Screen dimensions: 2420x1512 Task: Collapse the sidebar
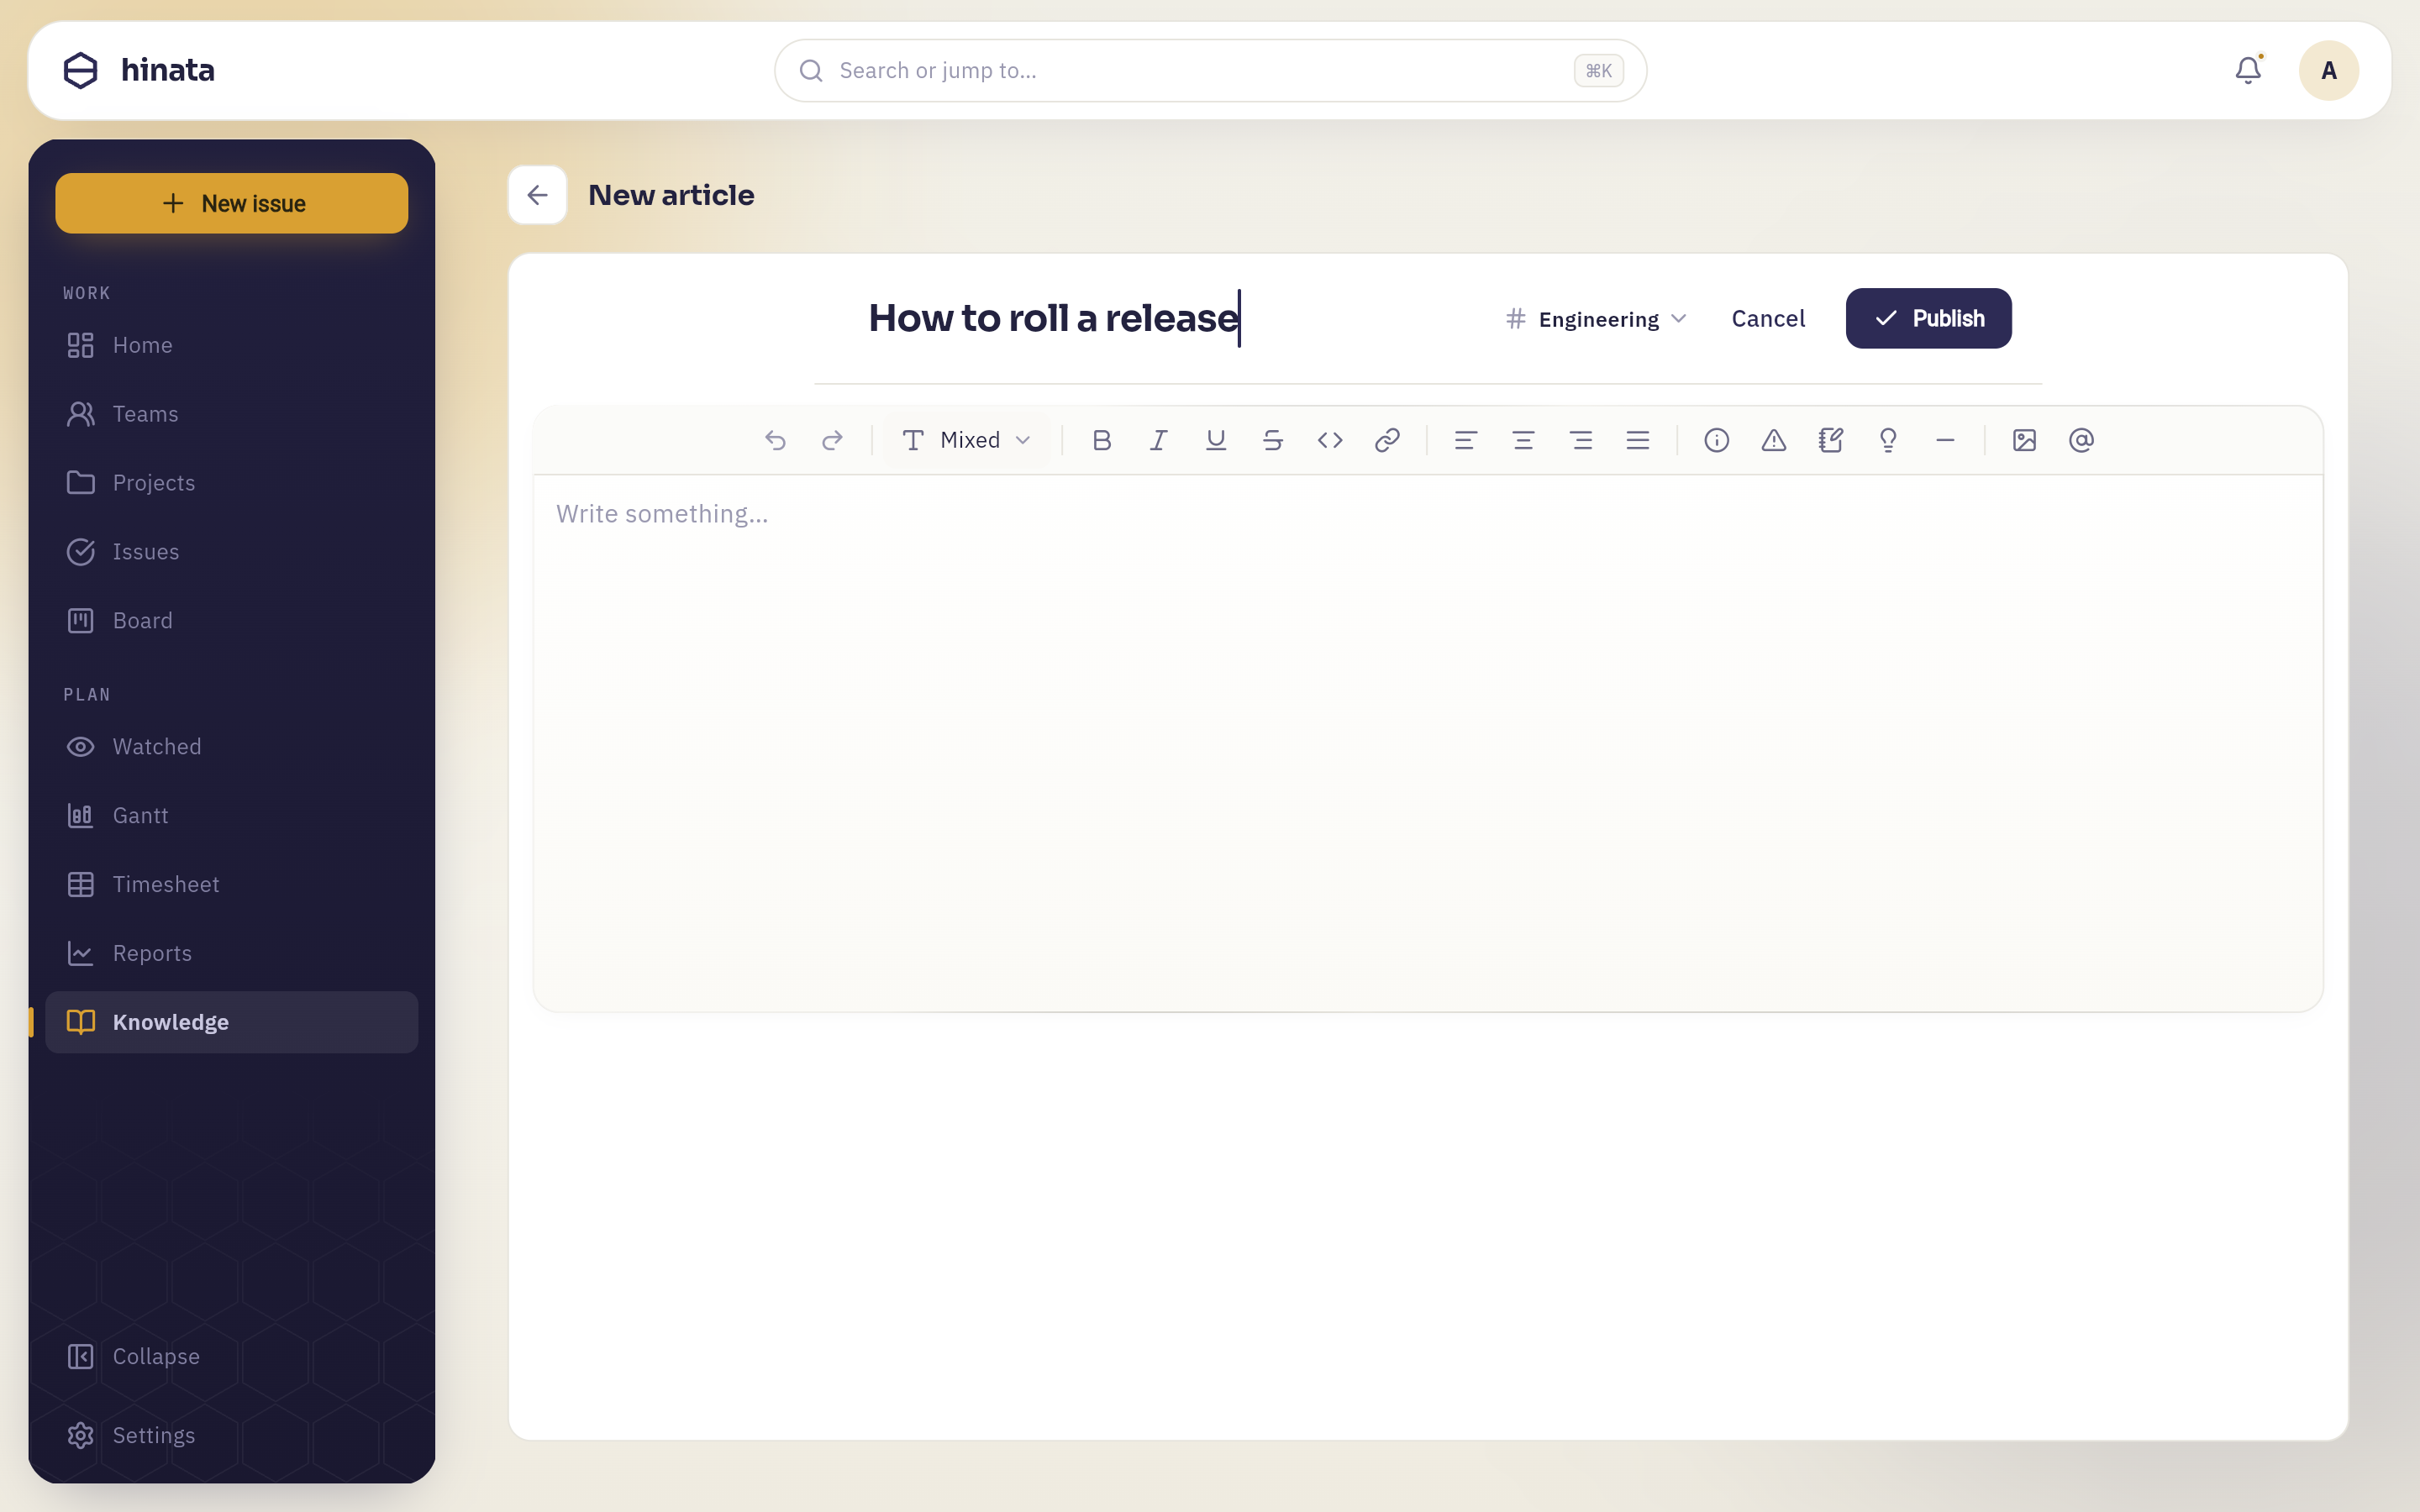[232, 1357]
